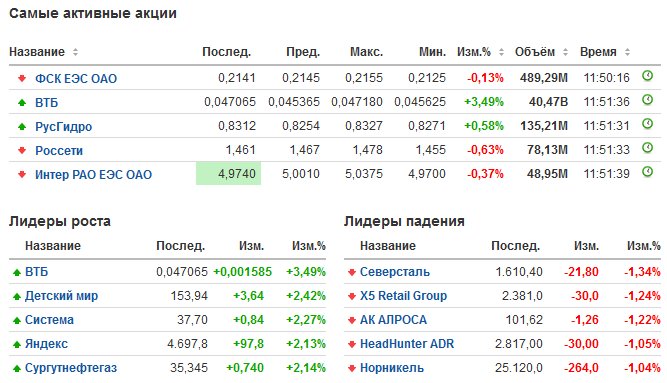667x383 pixels.
Task: Click red down arrow beside ФСК ЕЭС ОАО
Action: coord(22,78)
